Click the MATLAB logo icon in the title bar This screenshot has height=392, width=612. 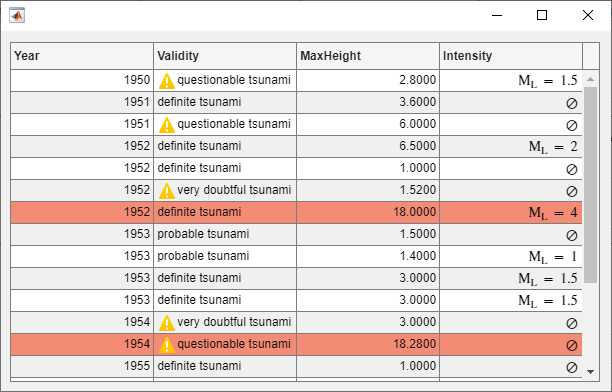[17, 16]
